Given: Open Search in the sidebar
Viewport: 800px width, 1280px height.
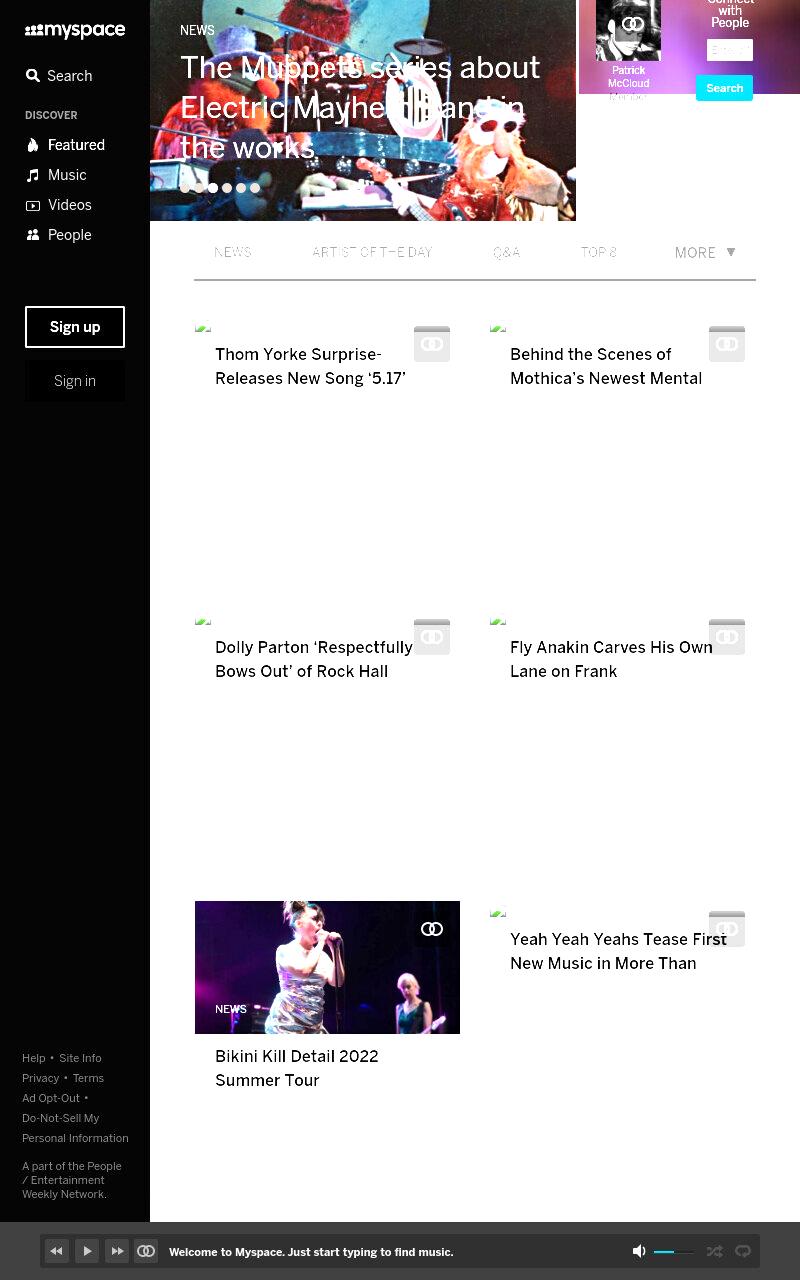Looking at the screenshot, I should [59, 76].
